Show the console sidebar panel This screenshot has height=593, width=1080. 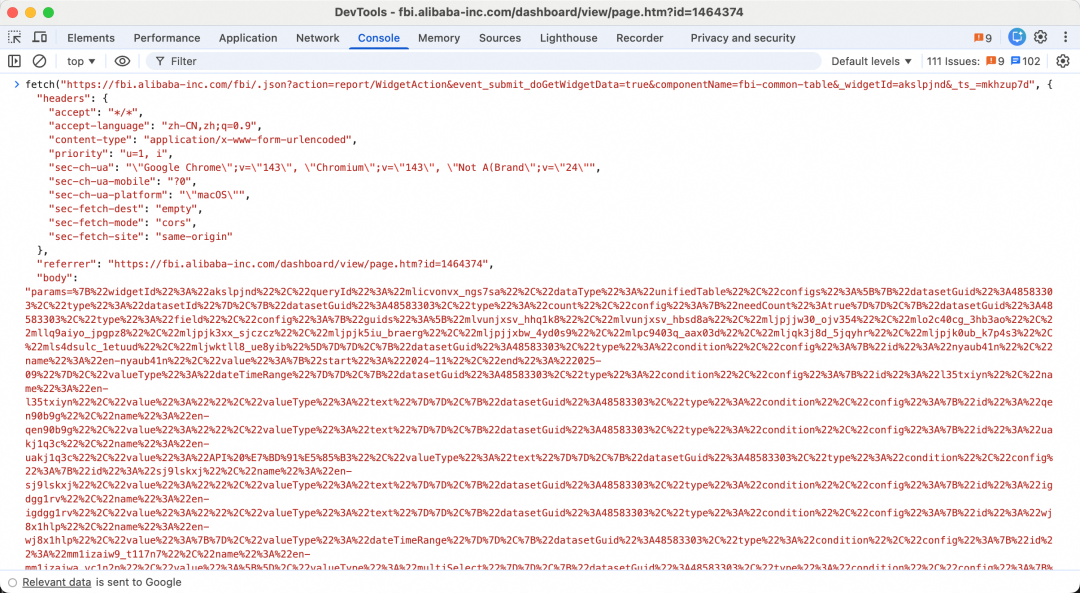click(x=15, y=61)
